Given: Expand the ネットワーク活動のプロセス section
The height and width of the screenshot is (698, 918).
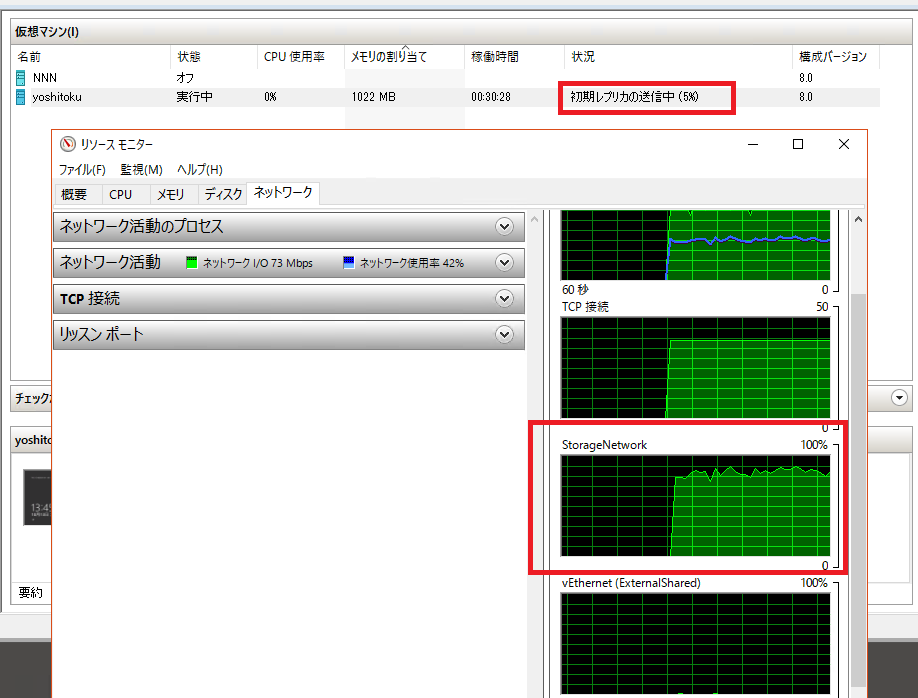Looking at the screenshot, I should (x=504, y=227).
